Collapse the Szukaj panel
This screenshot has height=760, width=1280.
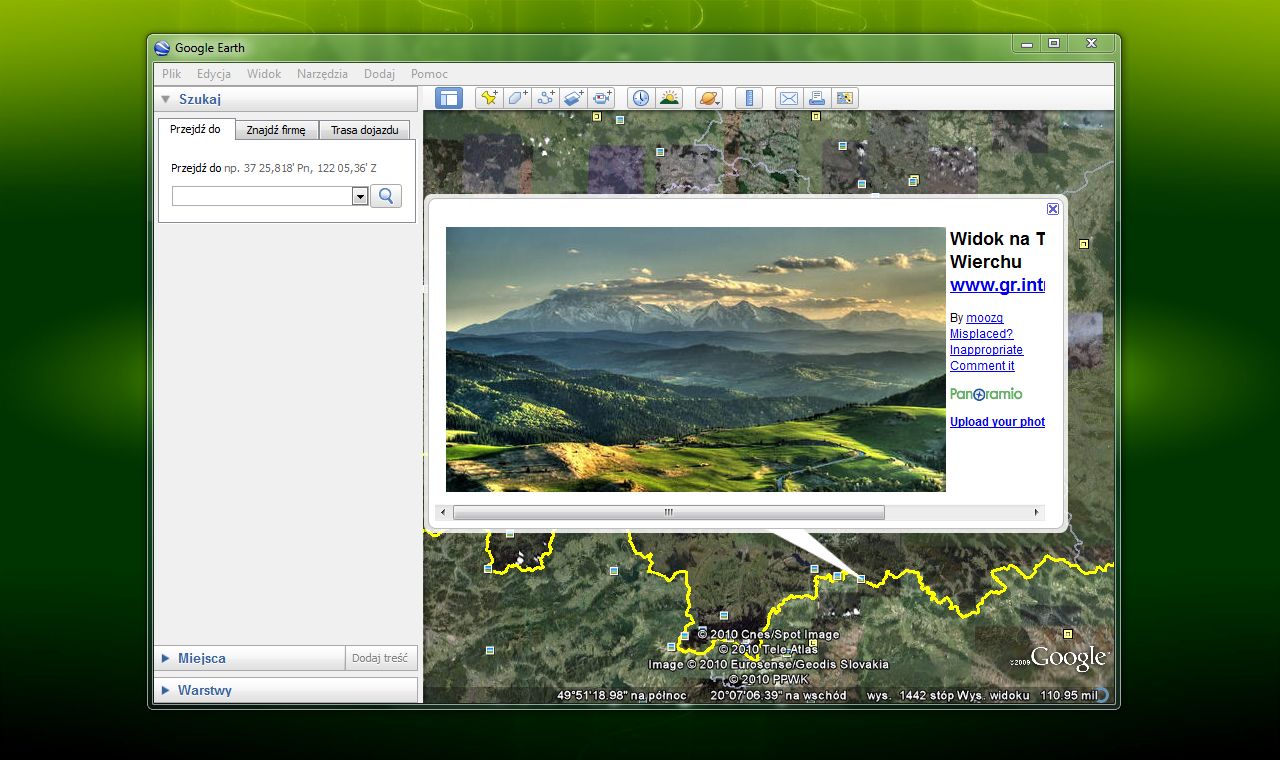click(166, 99)
